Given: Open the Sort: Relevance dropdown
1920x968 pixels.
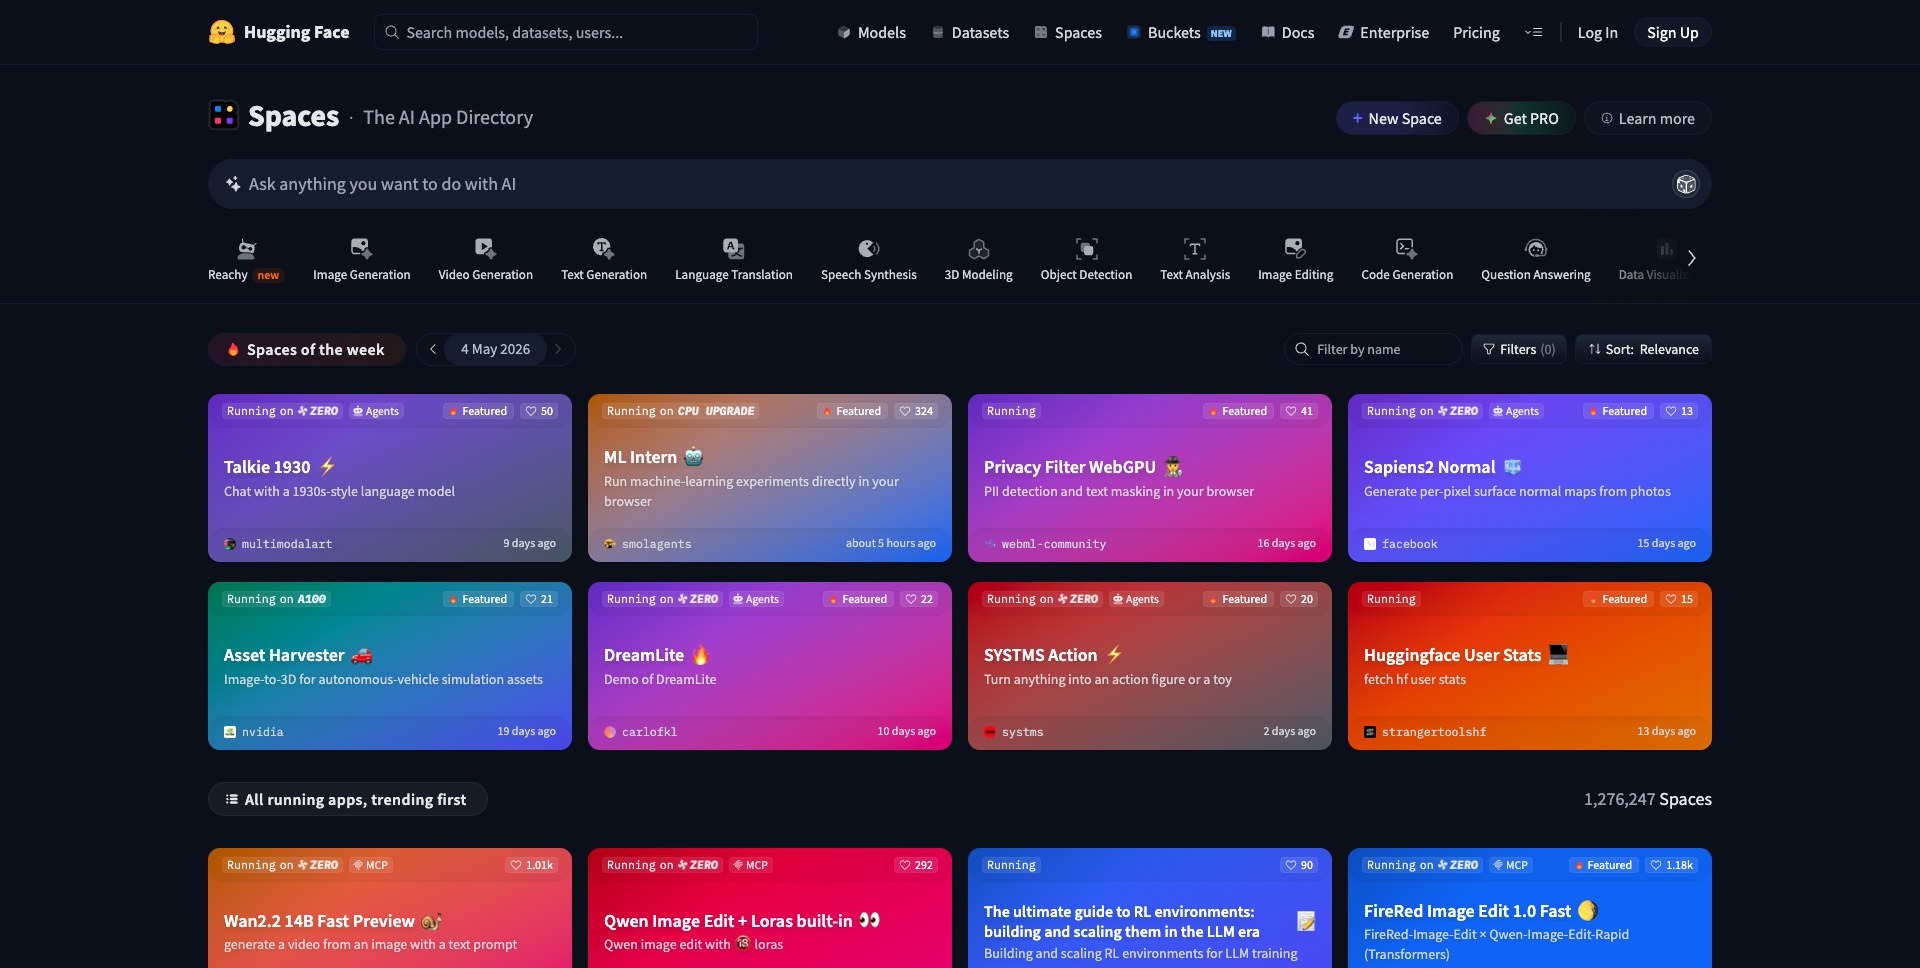Looking at the screenshot, I should click(1643, 349).
